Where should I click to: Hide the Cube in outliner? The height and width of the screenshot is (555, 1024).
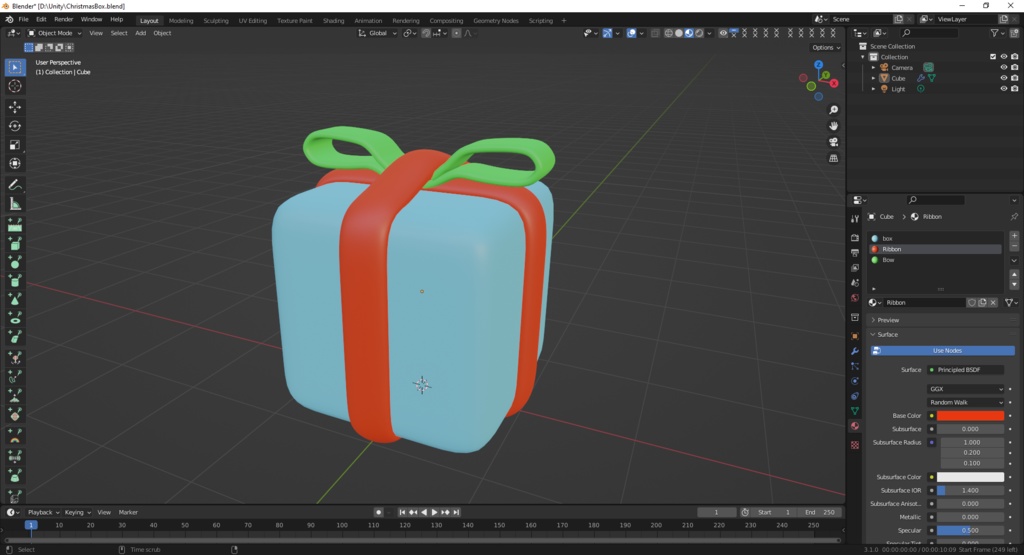coord(1004,78)
